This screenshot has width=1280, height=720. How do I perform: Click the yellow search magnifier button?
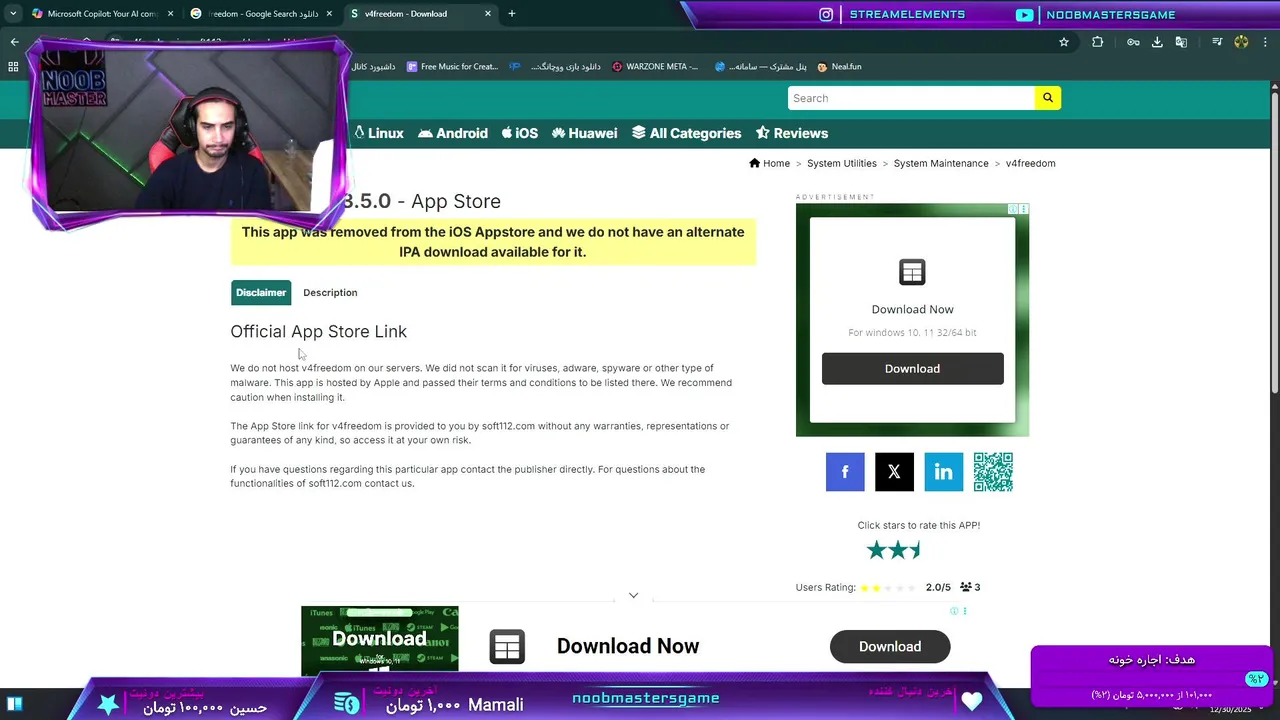point(1048,98)
